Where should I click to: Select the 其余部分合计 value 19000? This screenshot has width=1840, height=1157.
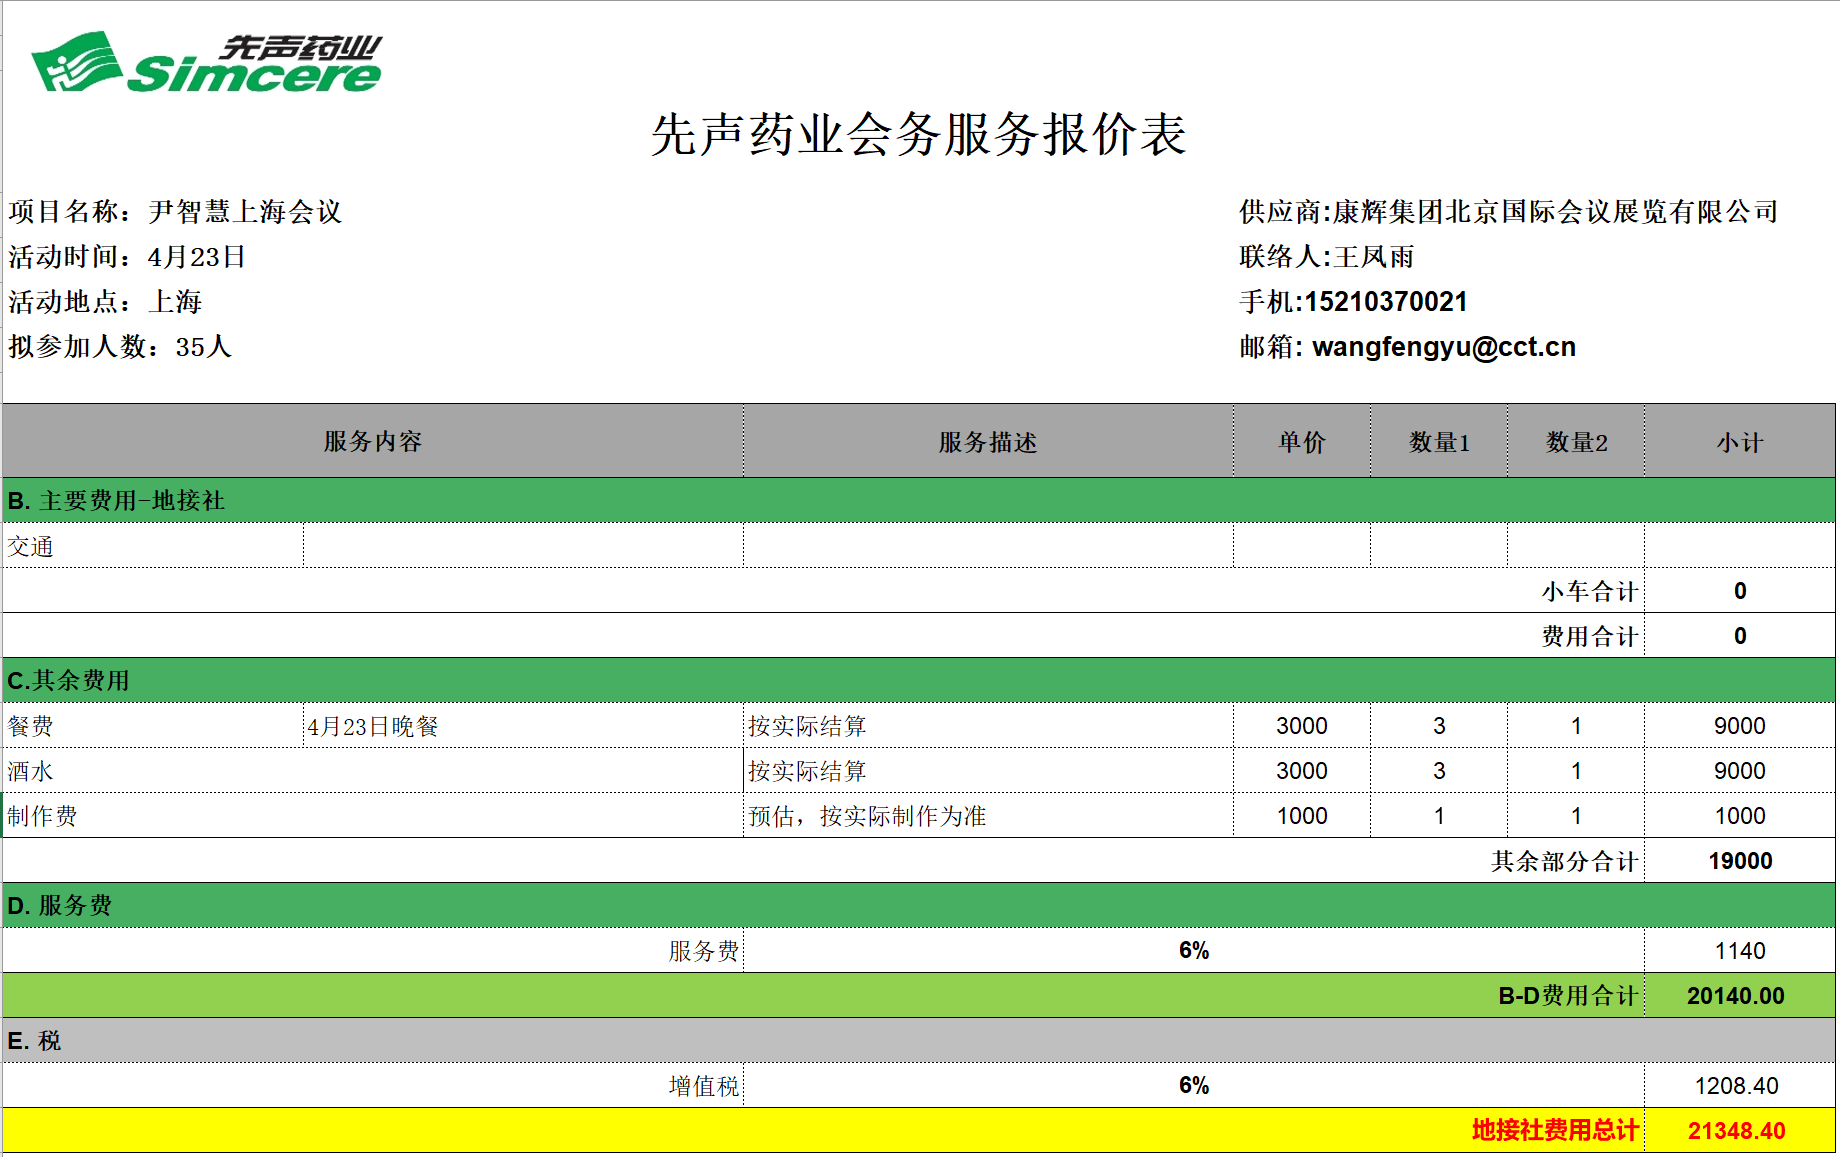[1739, 861]
